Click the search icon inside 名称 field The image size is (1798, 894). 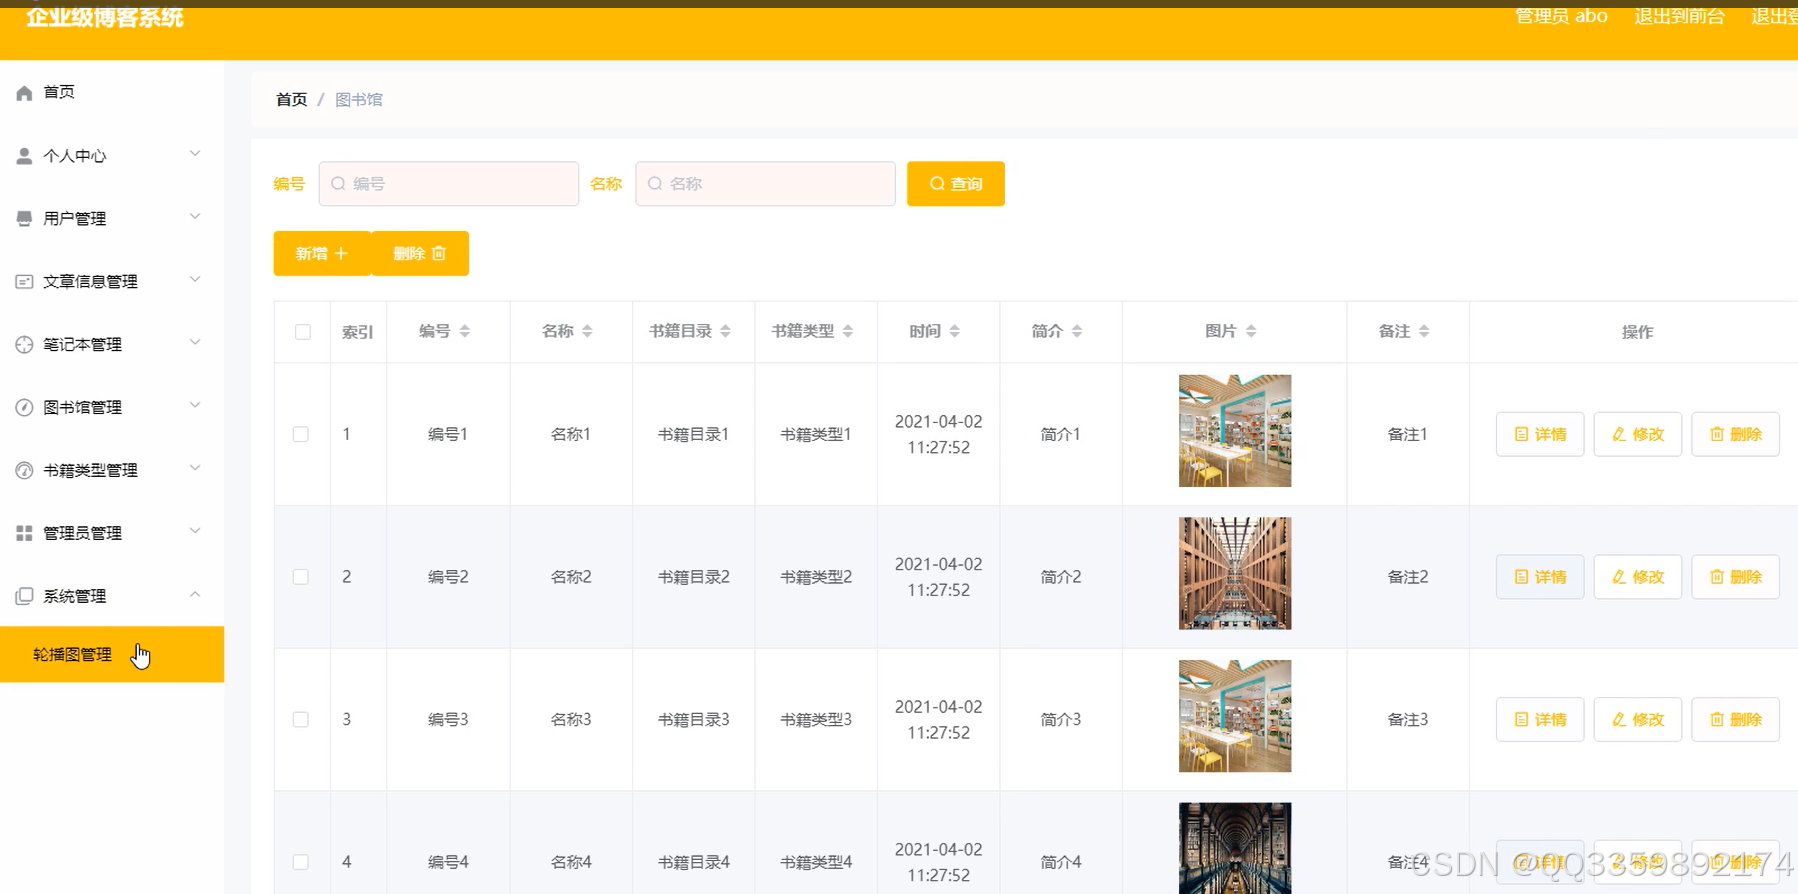(655, 184)
